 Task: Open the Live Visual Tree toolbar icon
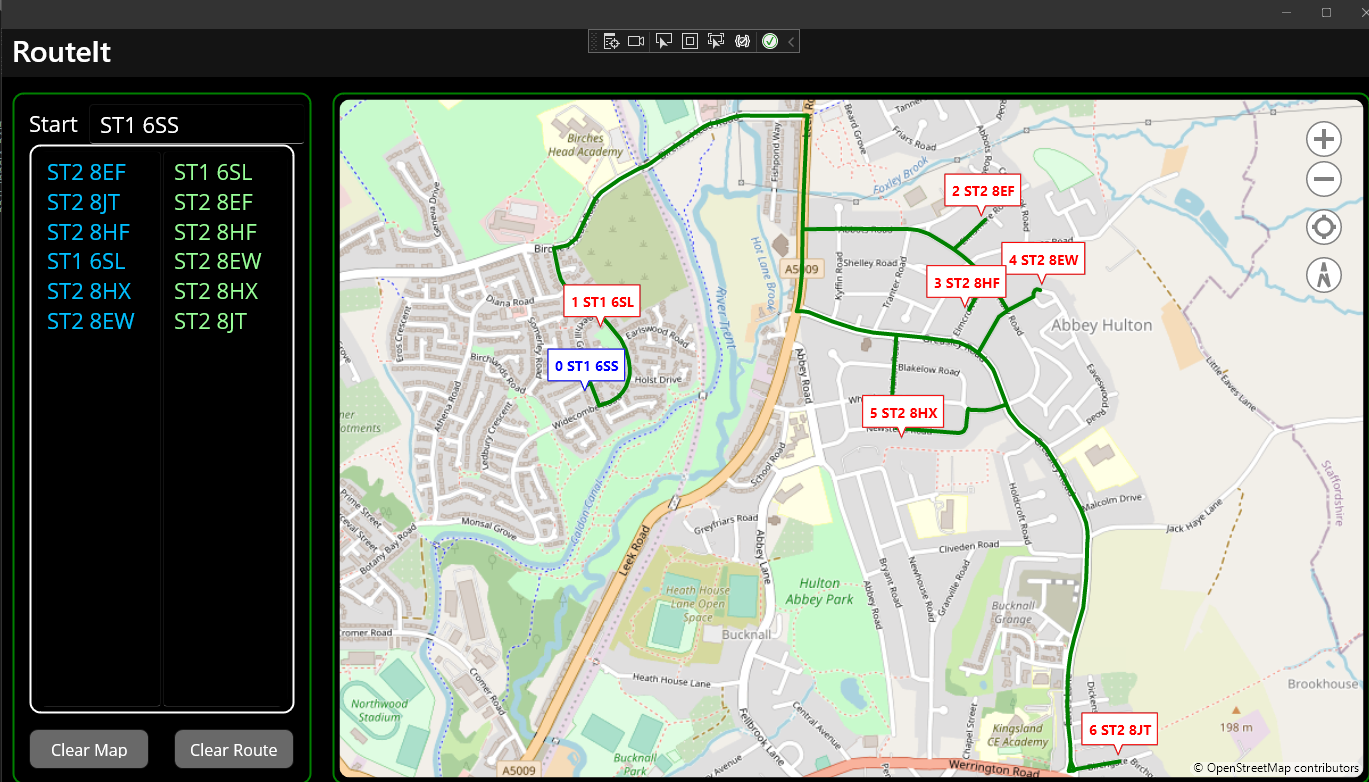coord(611,41)
